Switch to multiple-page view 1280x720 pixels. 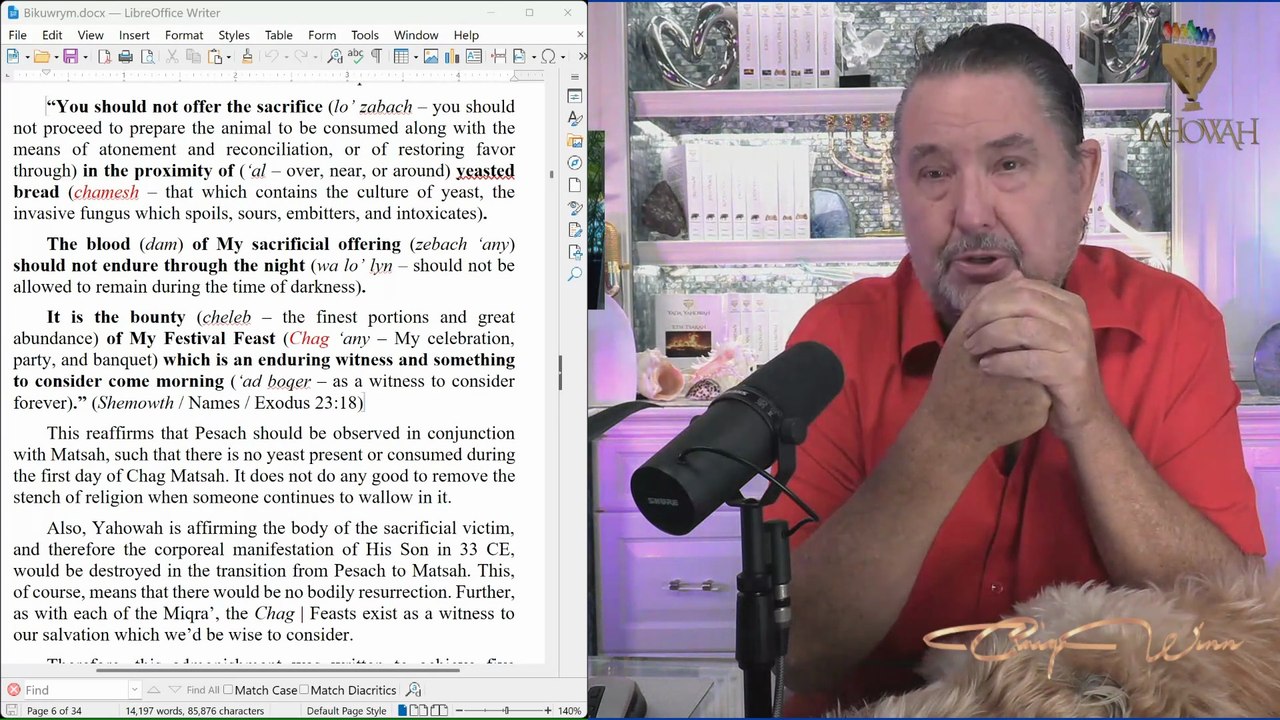coord(420,711)
